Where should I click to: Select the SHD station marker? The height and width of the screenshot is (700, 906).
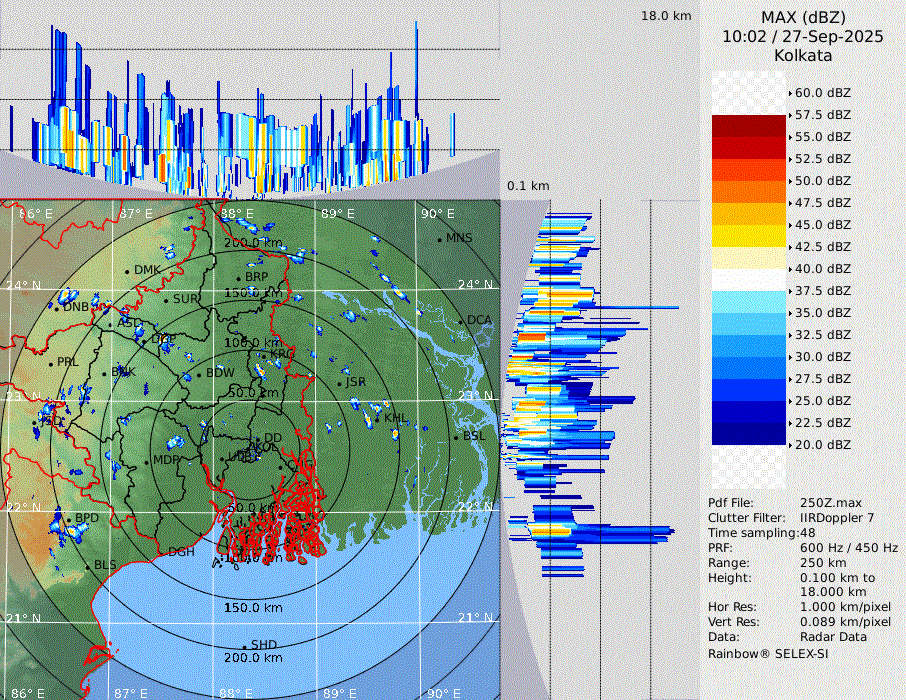244,646
